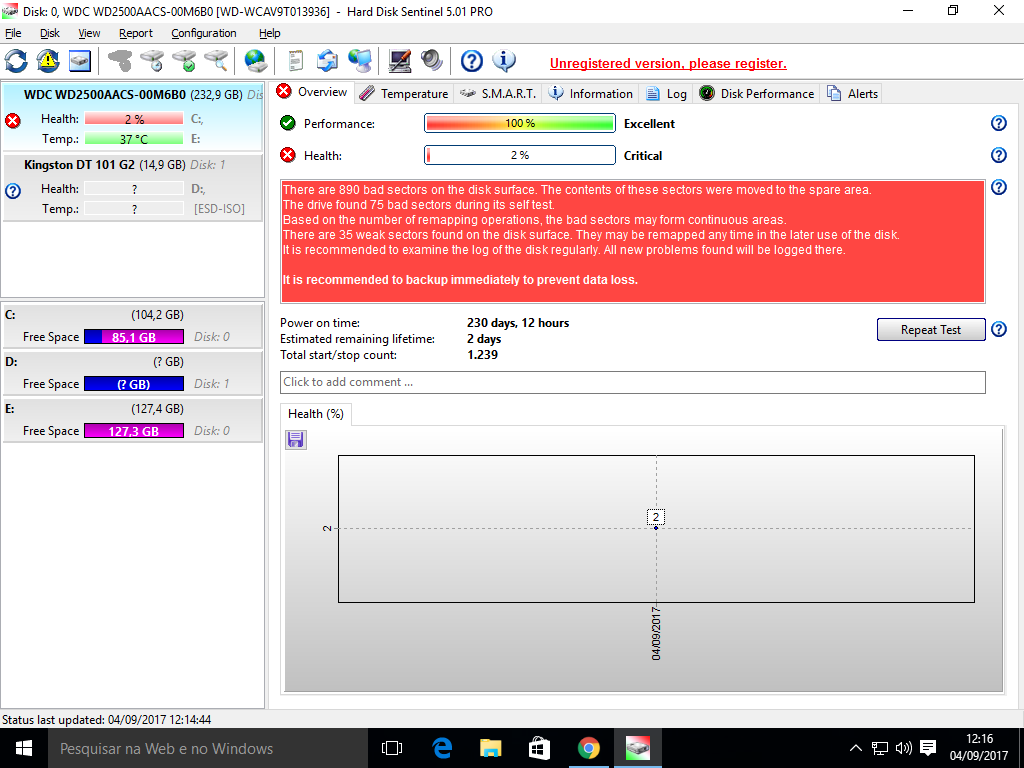Screen dimensions: 1024x768
Task: Open Google Chrome from the taskbar
Action: point(588,748)
